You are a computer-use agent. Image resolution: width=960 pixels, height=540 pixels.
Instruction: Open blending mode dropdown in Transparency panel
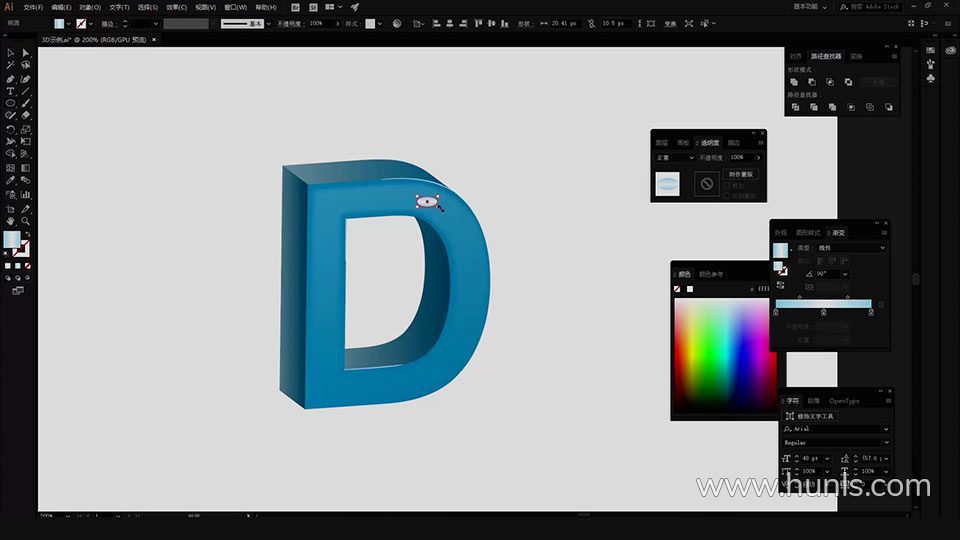675,158
